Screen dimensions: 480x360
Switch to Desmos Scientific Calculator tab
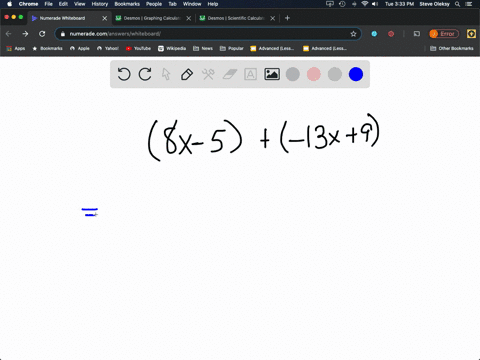236,18
